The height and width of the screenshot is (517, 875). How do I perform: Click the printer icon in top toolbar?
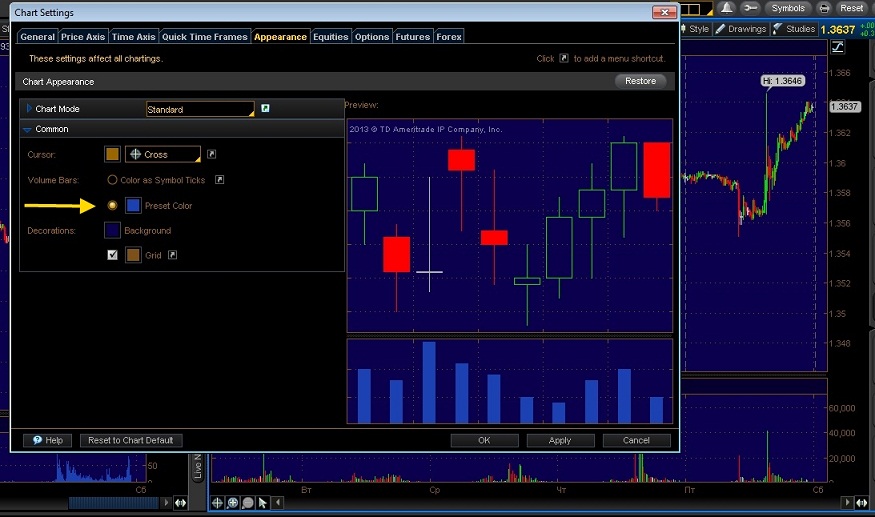point(825,8)
